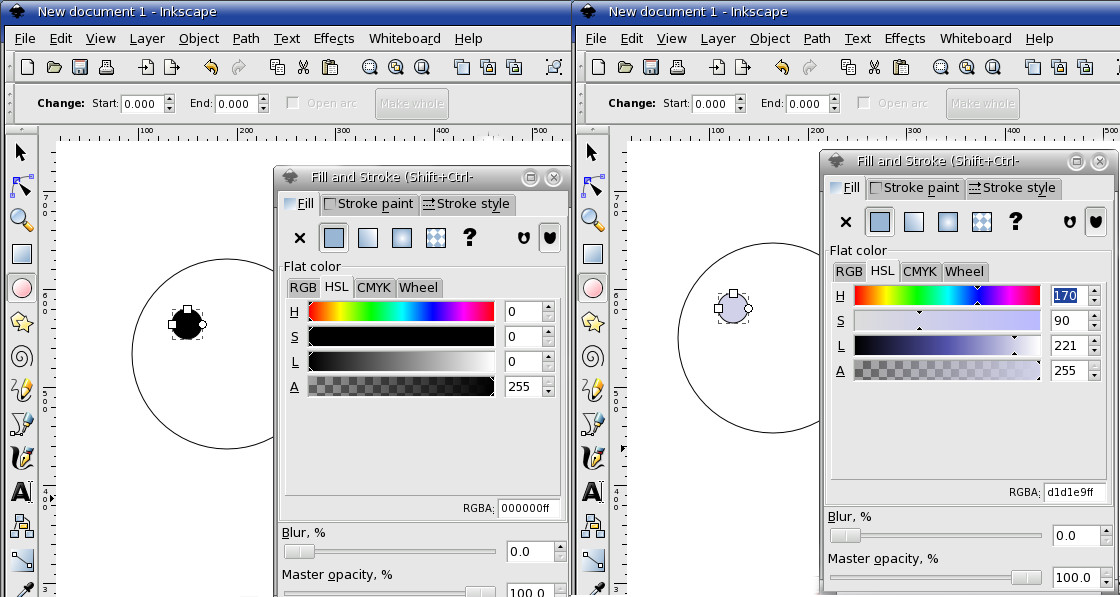Select the Calligraphy tool in right window toolbox
Viewport: 1120px width, 597px height.
(x=593, y=457)
